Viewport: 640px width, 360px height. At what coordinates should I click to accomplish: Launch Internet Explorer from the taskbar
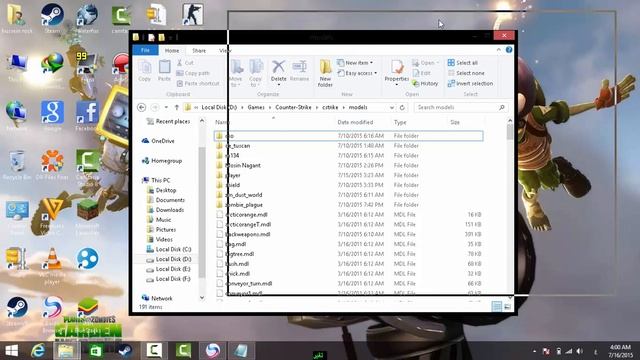click(x=38, y=351)
